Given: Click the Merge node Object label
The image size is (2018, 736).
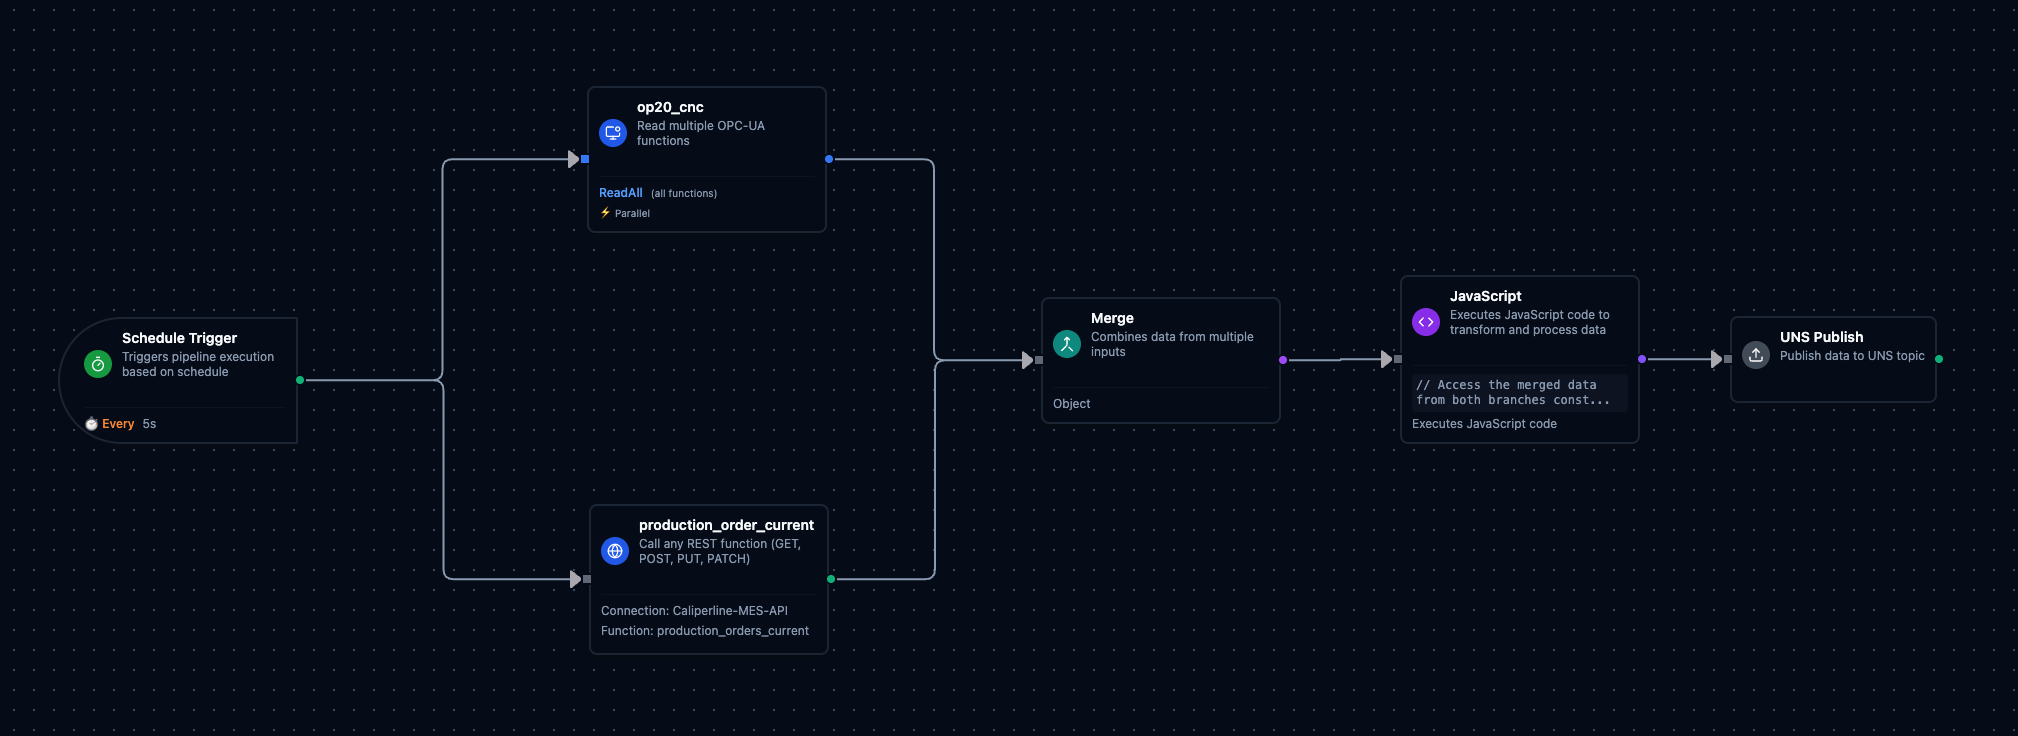Looking at the screenshot, I should pos(1071,404).
